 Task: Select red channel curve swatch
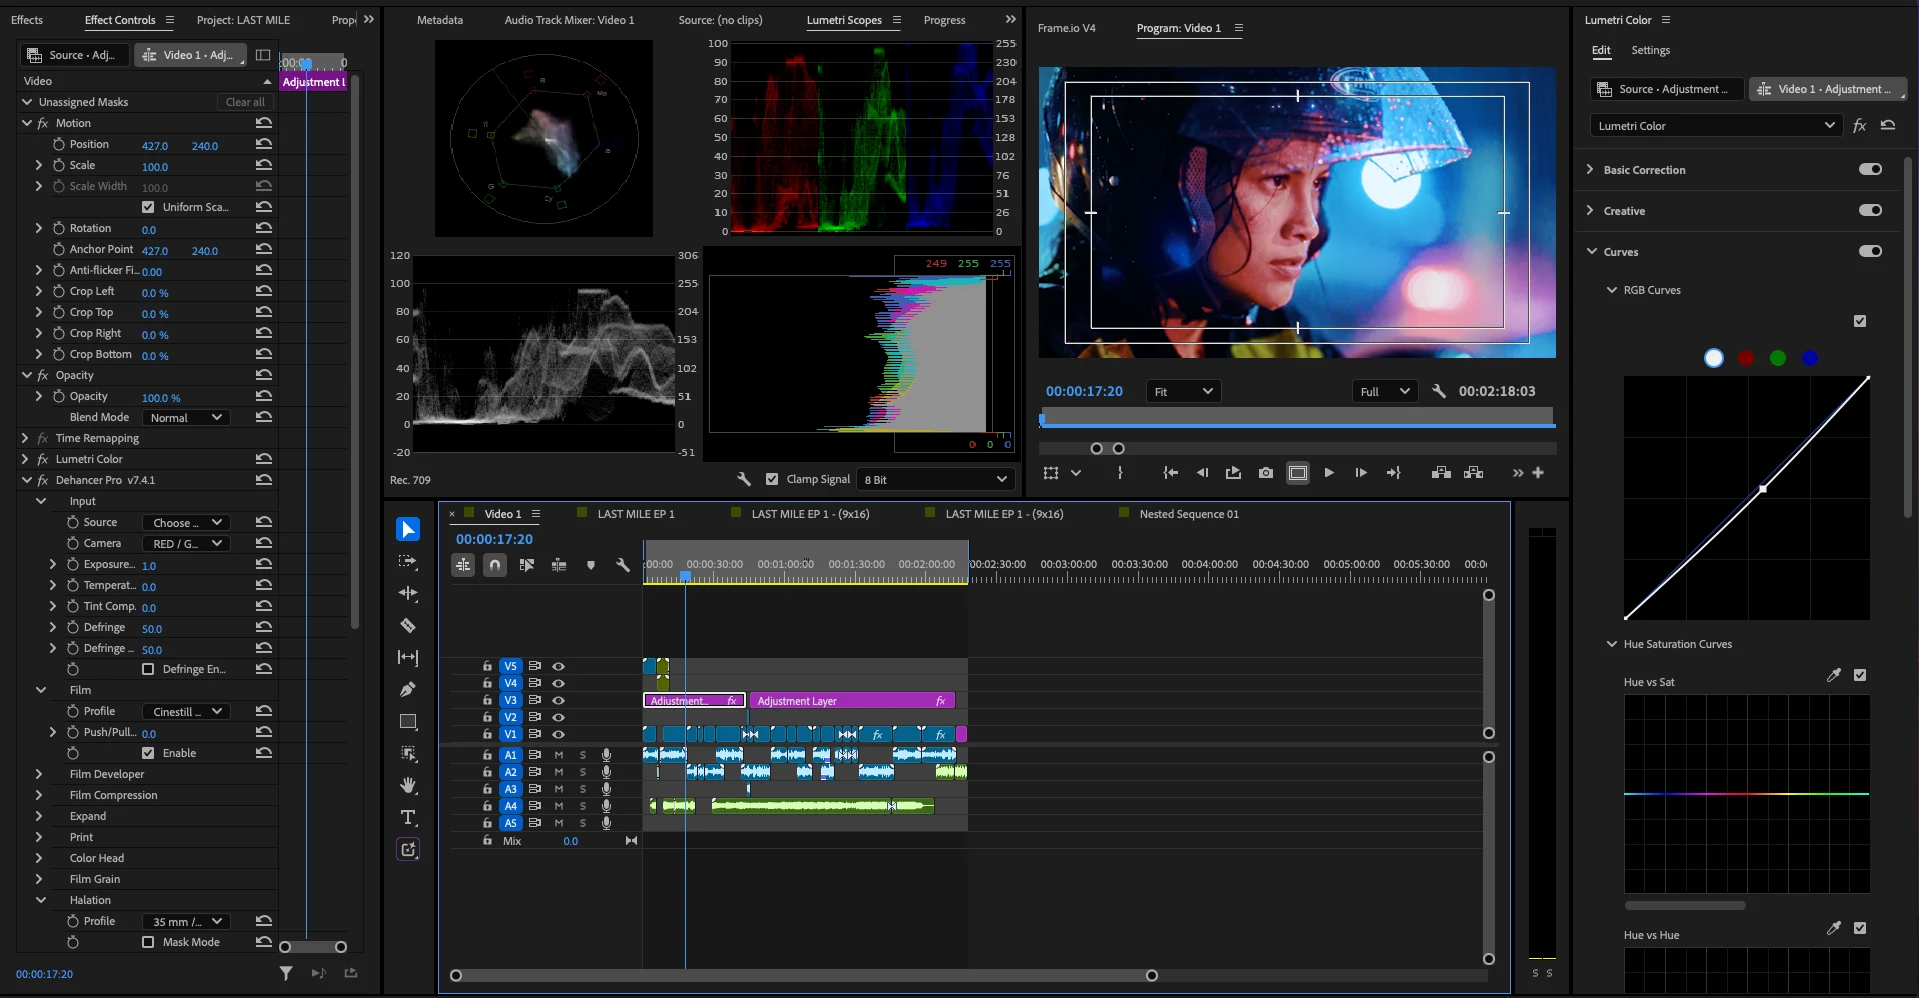pos(1746,358)
